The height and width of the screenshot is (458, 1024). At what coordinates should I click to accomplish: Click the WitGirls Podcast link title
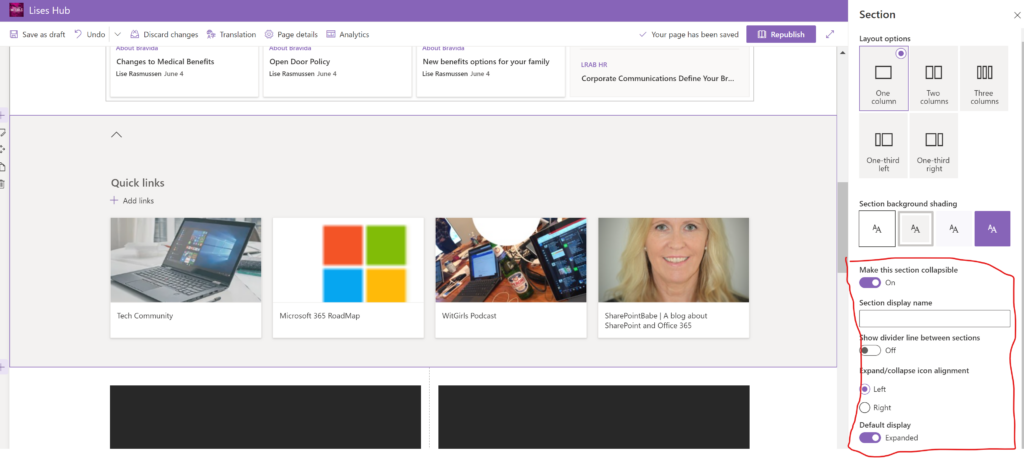tap(469, 316)
